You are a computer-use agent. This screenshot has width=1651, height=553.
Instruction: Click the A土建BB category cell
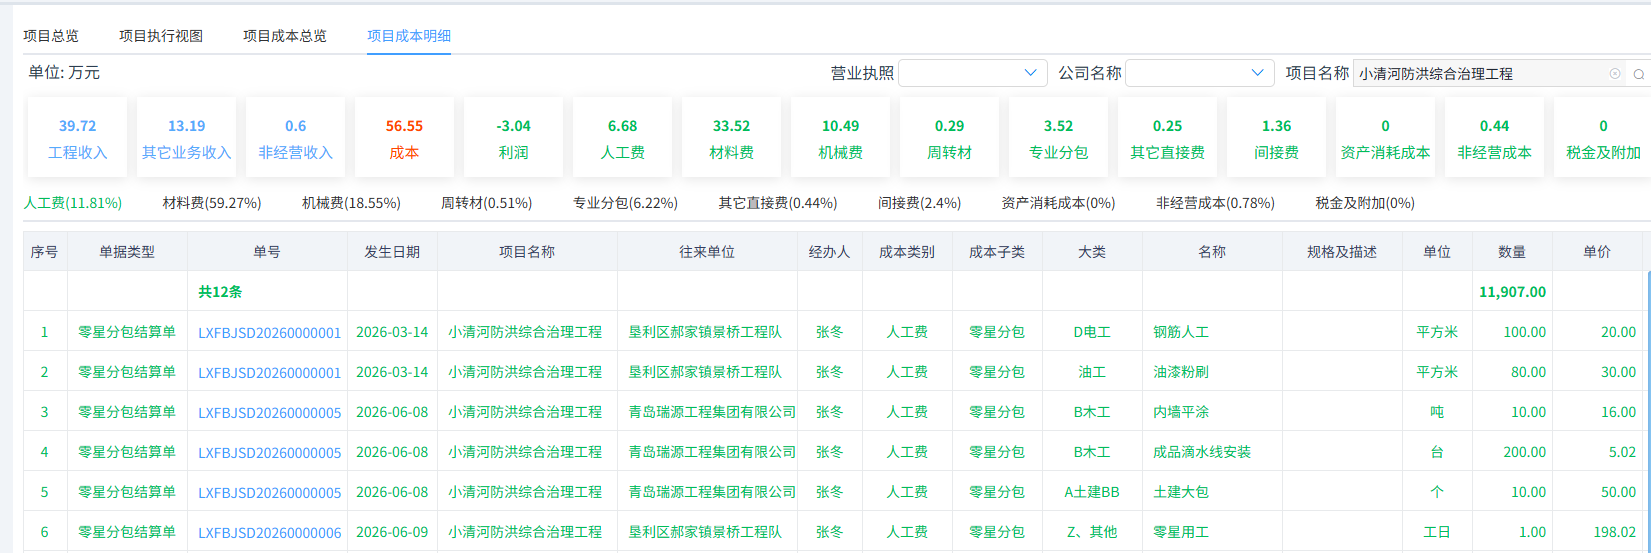coord(1092,492)
